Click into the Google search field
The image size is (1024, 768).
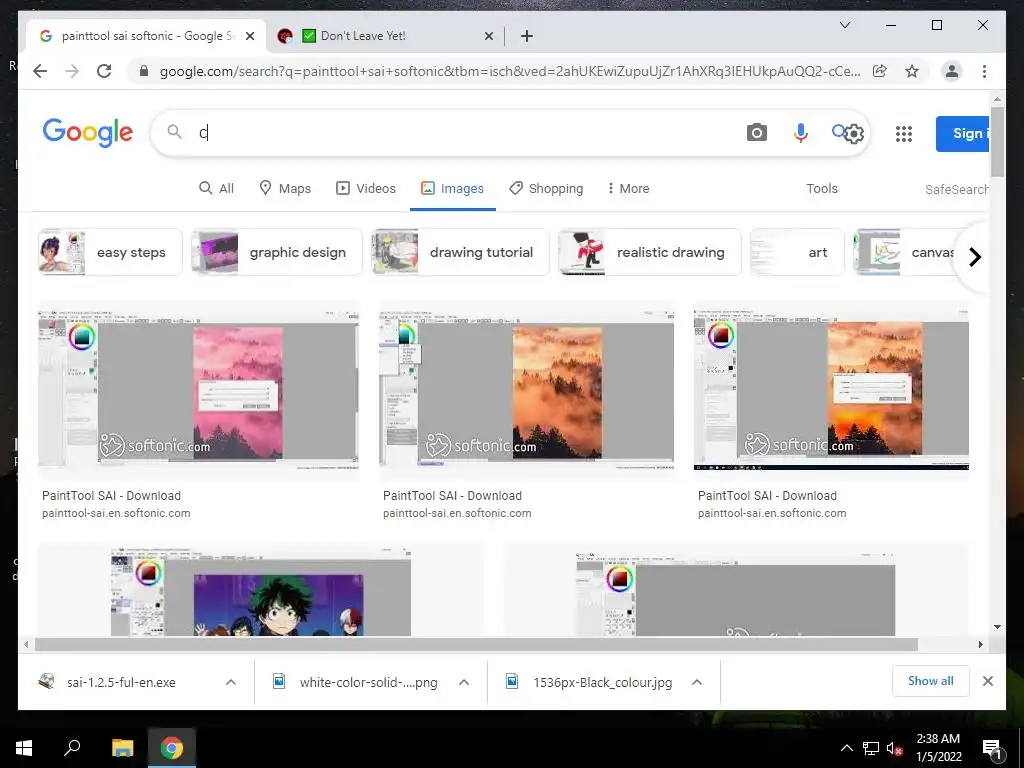tap(457, 133)
